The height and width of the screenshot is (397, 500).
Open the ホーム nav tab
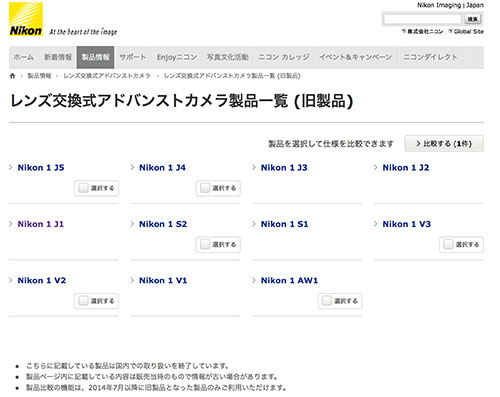[x=23, y=57]
